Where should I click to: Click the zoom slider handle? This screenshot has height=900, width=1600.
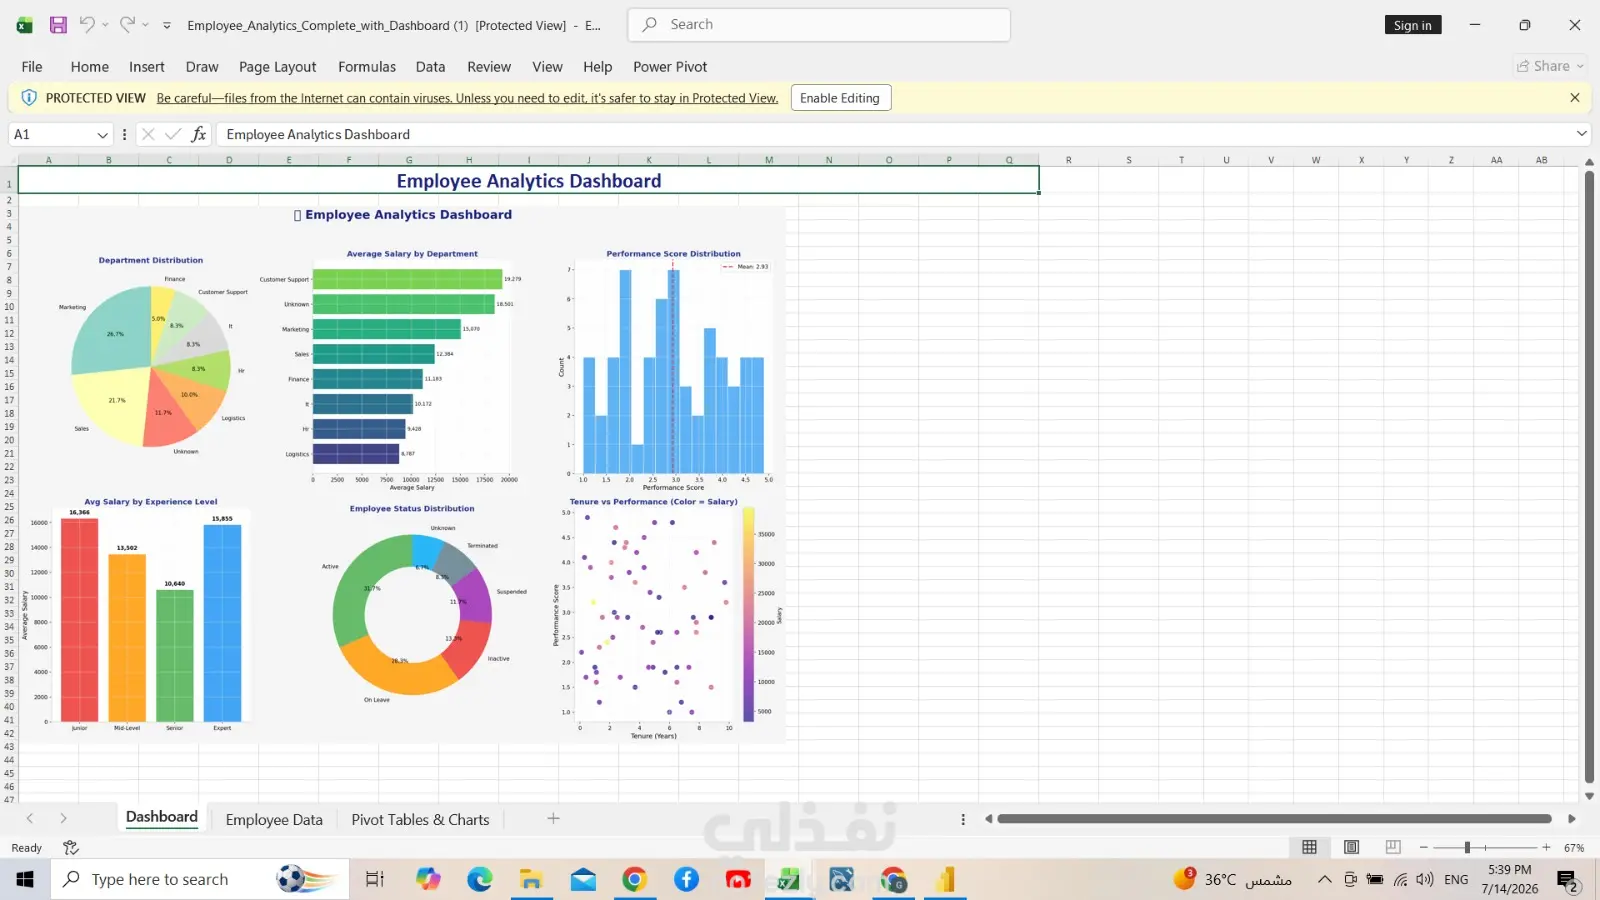tap(1467, 848)
